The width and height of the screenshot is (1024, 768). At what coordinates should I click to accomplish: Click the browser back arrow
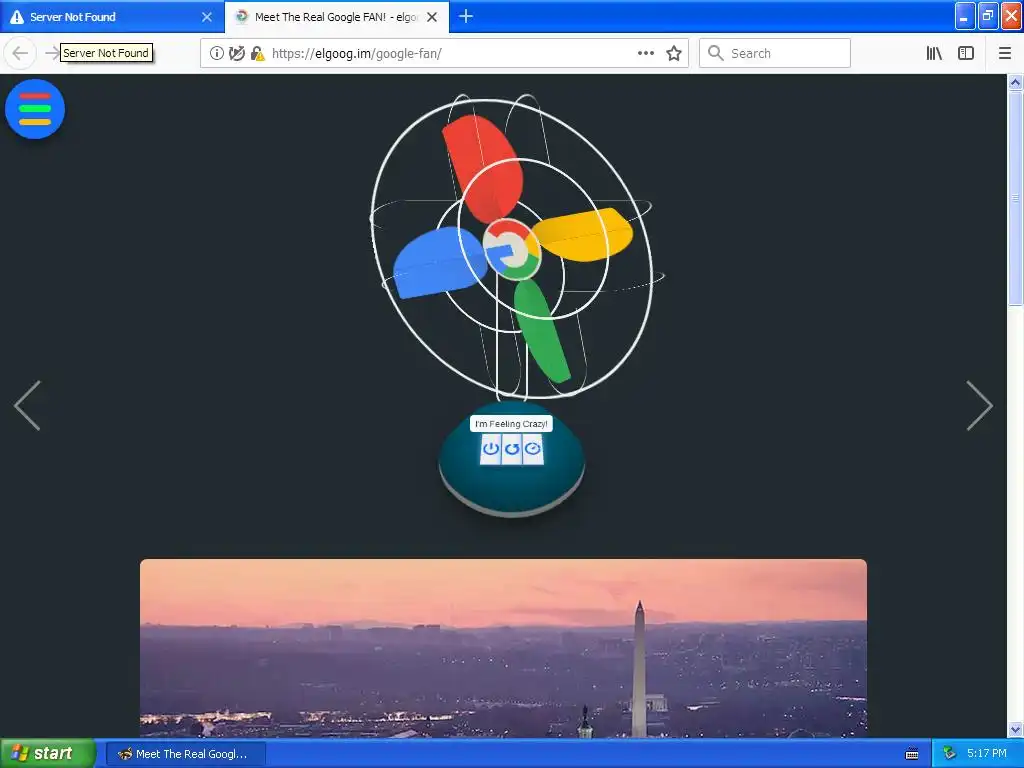click(20, 53)
